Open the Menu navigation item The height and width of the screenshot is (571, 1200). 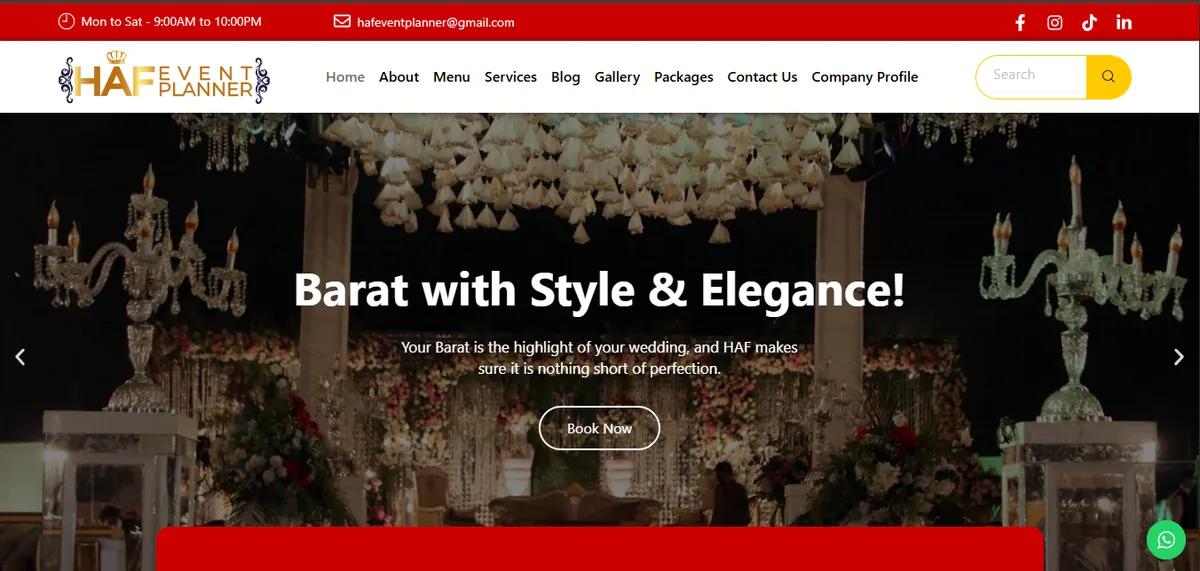click(x=452, y=77)
